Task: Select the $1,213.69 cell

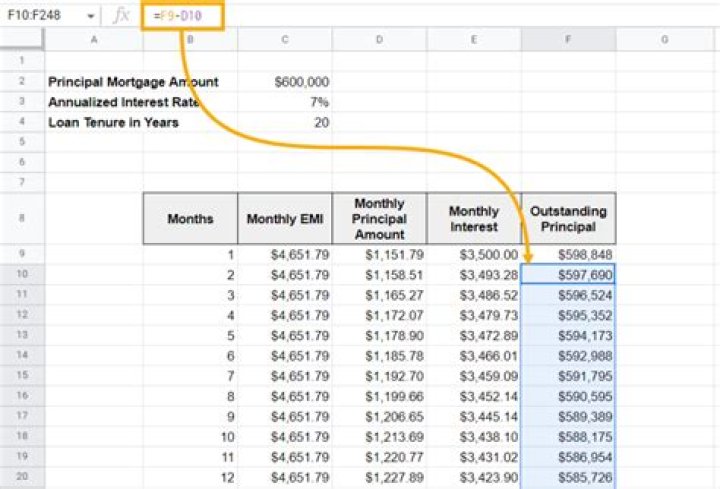Action: 379,436
